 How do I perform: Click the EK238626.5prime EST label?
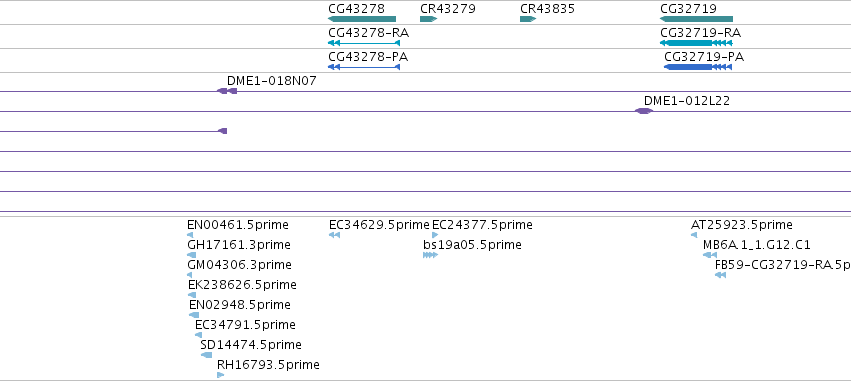click(242, 285)
